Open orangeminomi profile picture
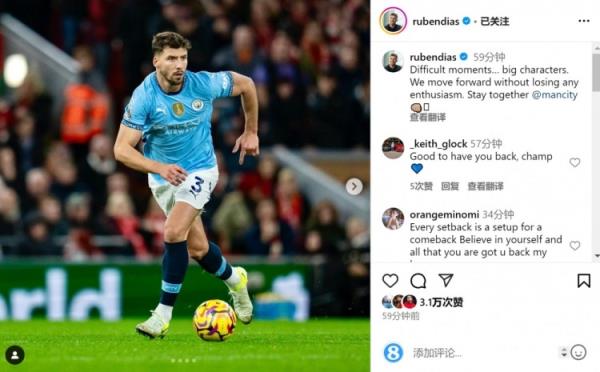Image resolution: width=600 pixels, height=372 pixels. click(x=393, y=219)
